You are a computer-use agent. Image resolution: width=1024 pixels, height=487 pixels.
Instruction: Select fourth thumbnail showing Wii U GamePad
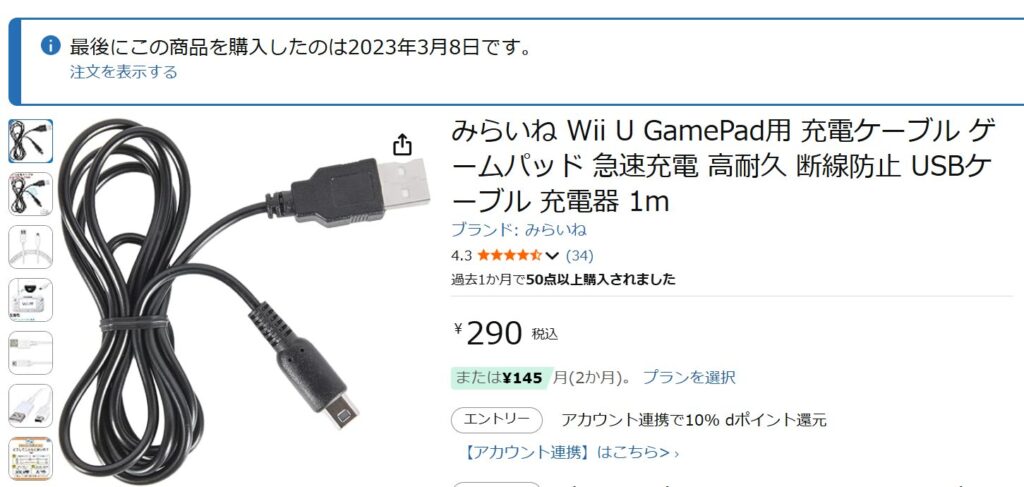point(31,300)
